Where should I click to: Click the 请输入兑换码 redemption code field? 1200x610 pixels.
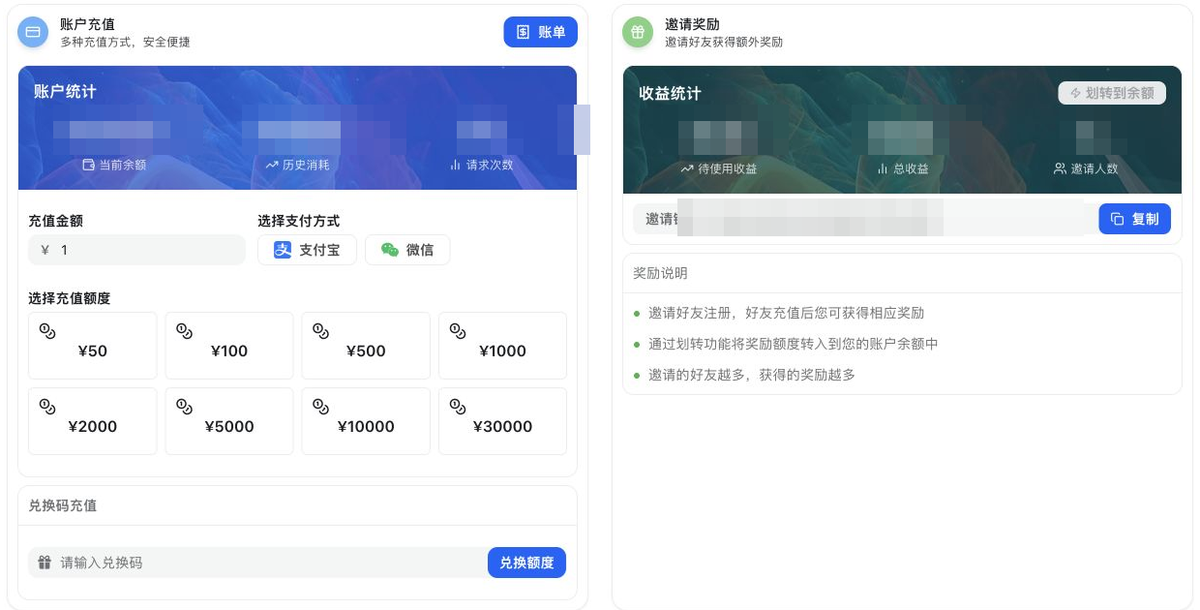pyautogui.click(x=258, y=562)
